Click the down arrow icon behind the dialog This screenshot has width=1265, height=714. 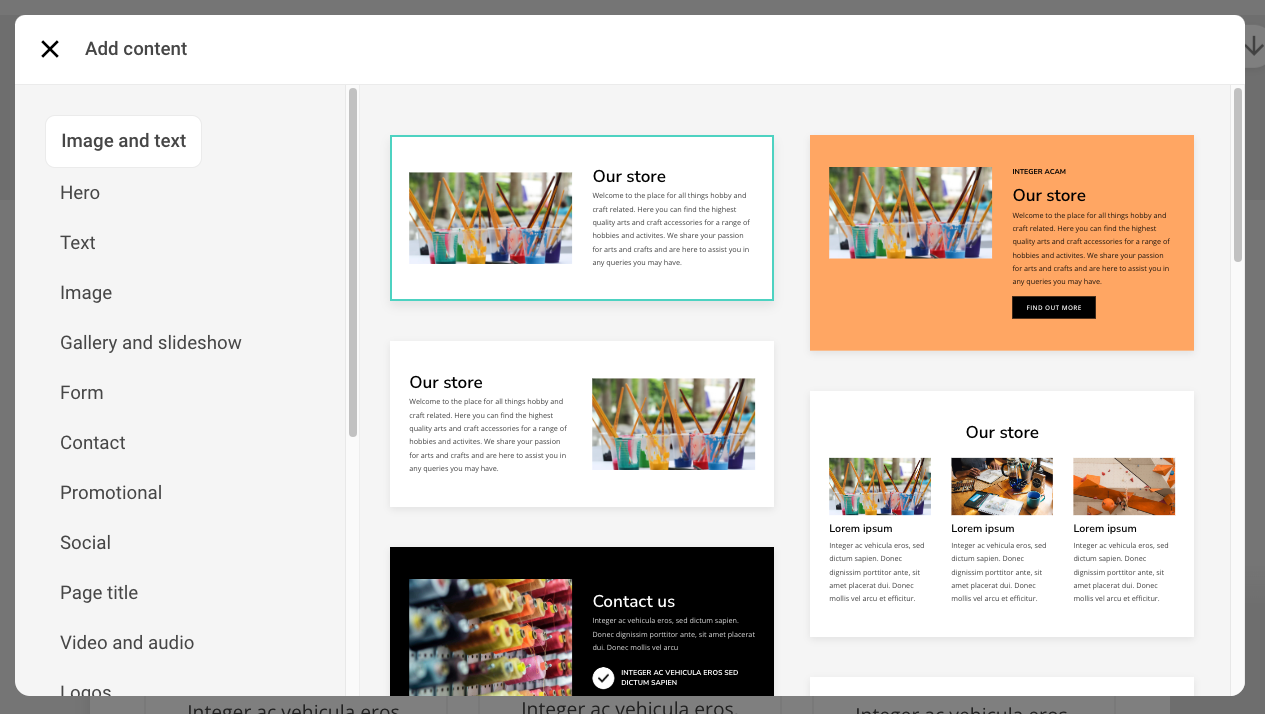[x=1253, y=46]
